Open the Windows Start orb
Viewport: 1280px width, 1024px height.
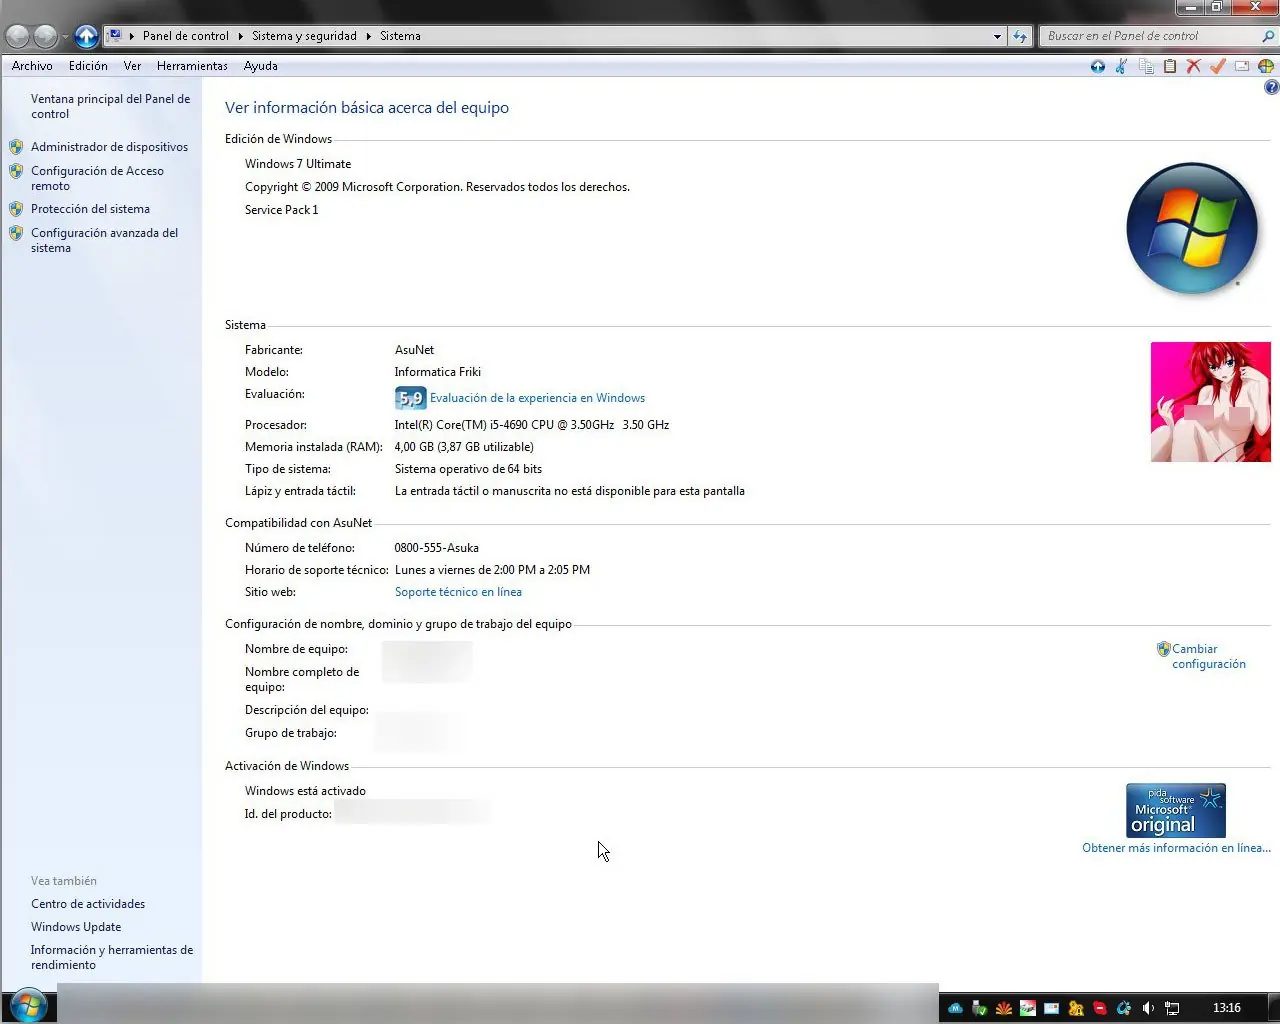tap(28, 1005)
